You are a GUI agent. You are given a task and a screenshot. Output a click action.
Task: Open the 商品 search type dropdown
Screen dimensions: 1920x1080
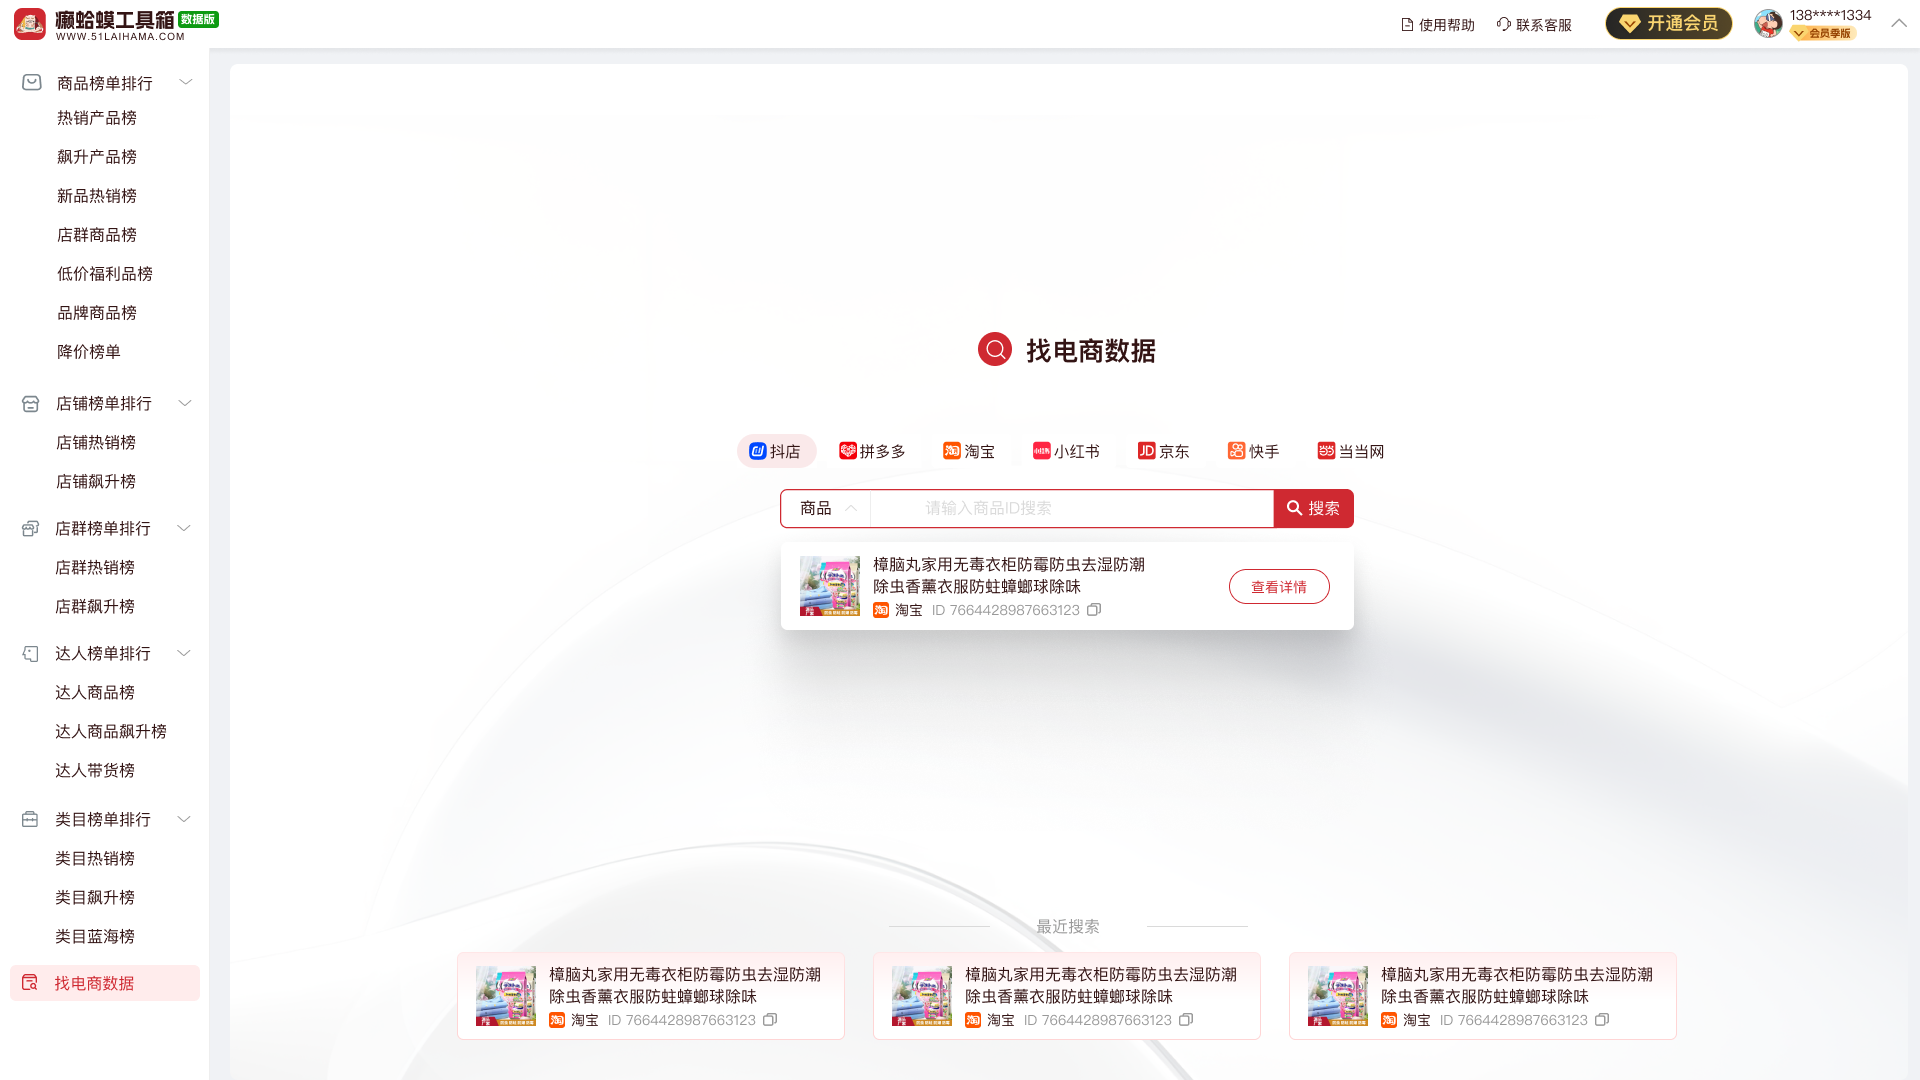click(x=826, y=508)
